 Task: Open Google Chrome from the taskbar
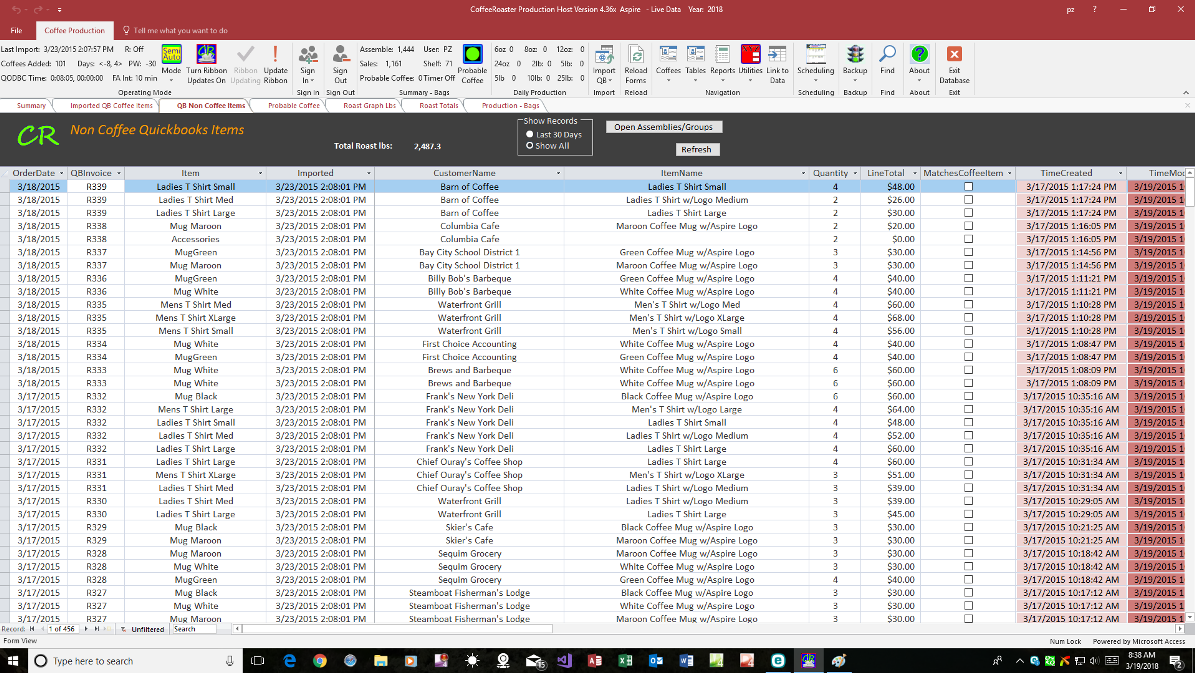[x=319, y=661]
